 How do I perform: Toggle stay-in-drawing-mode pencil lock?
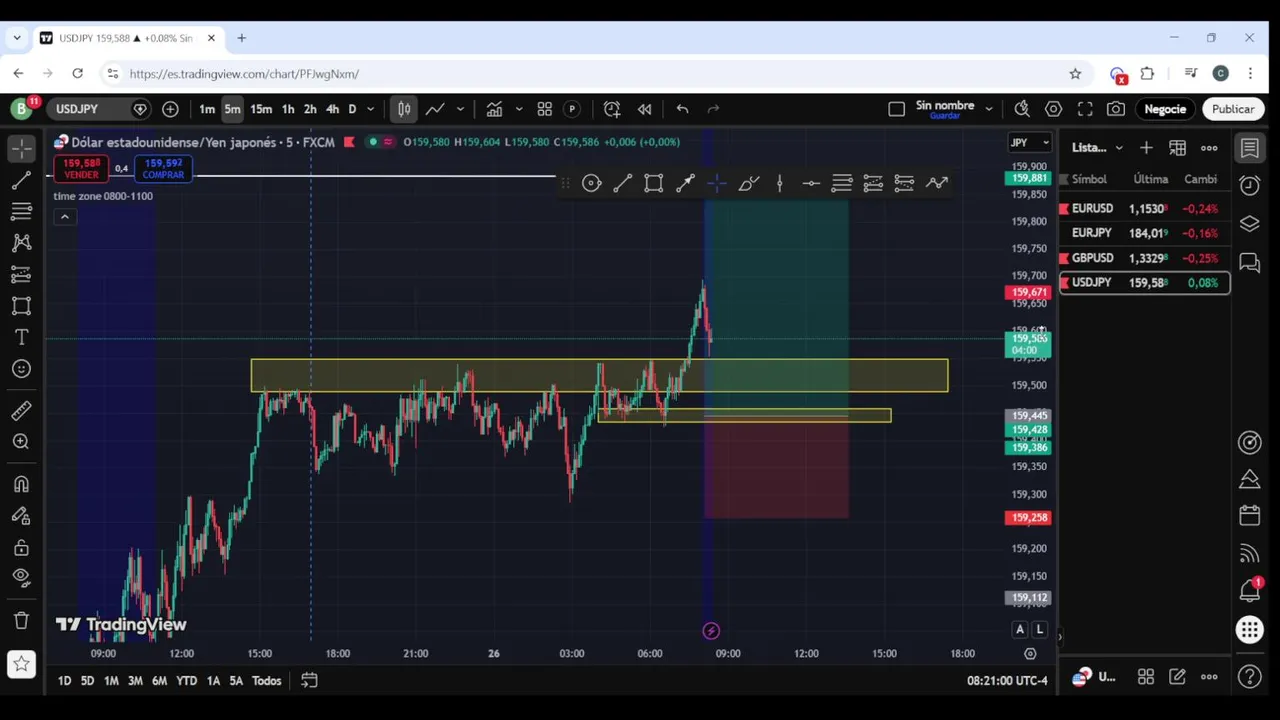coord(21,516)
